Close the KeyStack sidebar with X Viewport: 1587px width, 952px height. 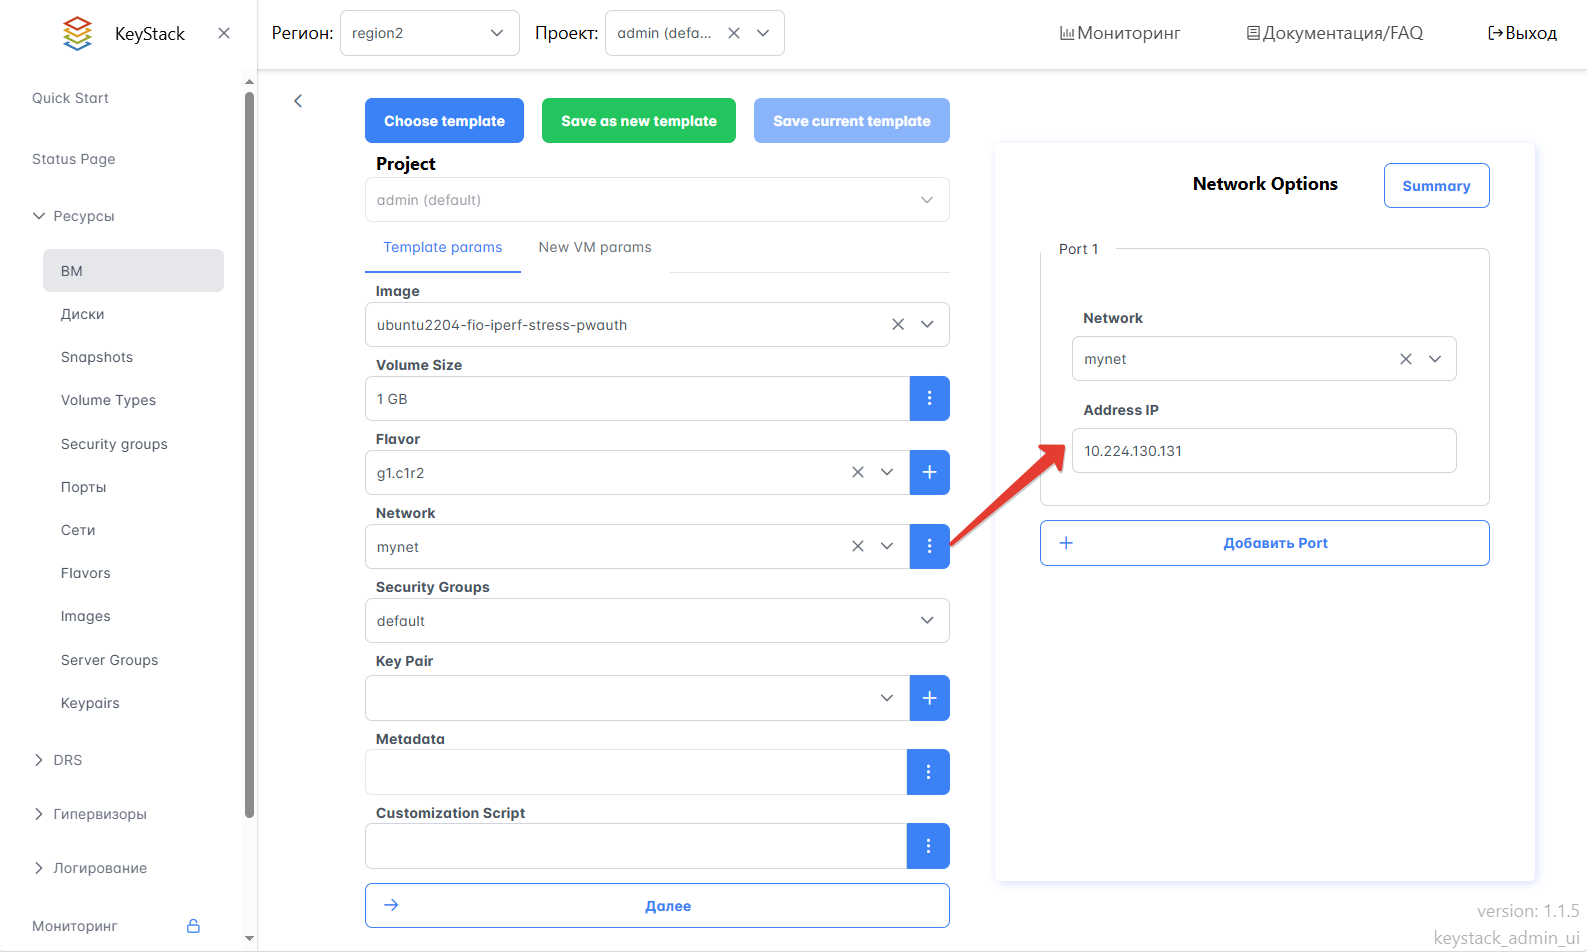224,33
